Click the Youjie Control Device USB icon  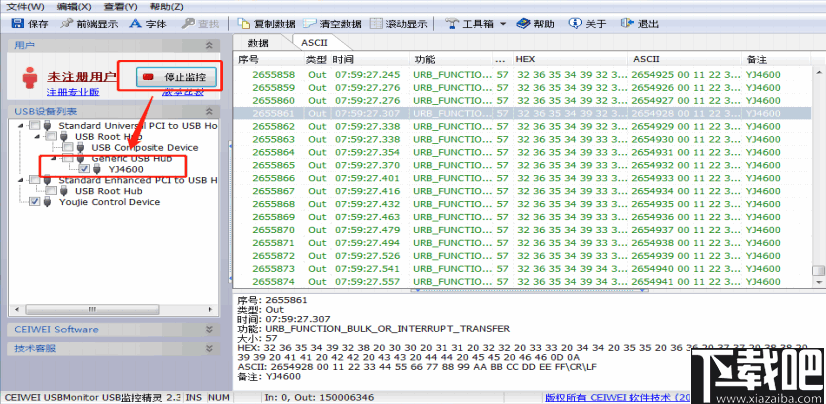click(x=47, y=202)
